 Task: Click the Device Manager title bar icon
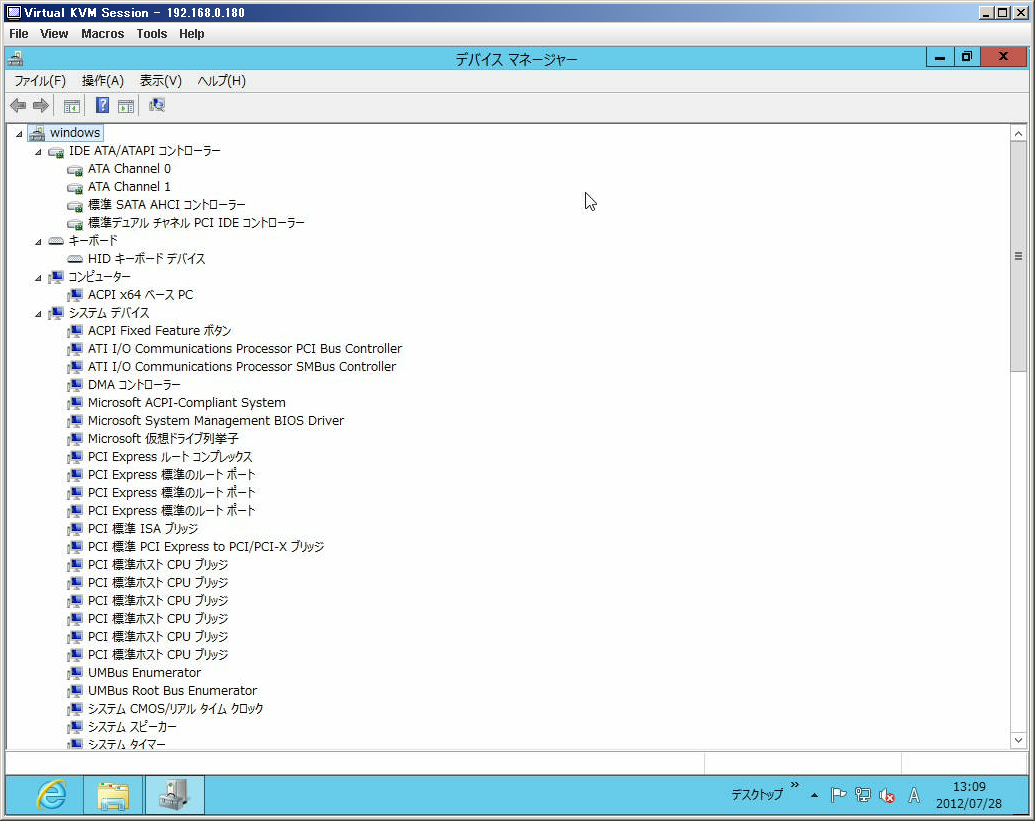15,59
